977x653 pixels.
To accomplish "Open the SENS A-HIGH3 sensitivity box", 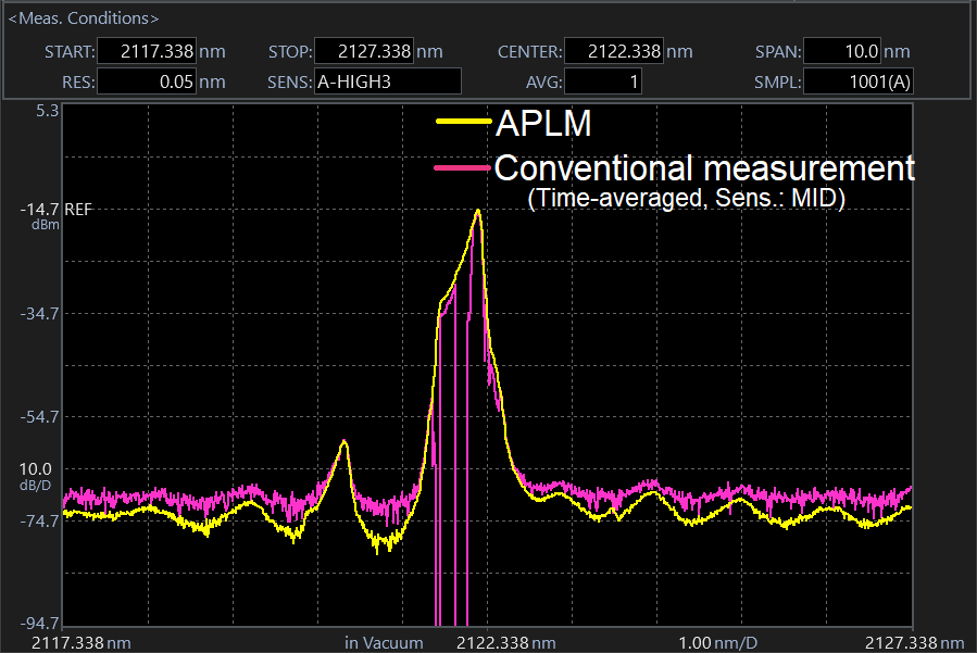I will tap(387, 82).
